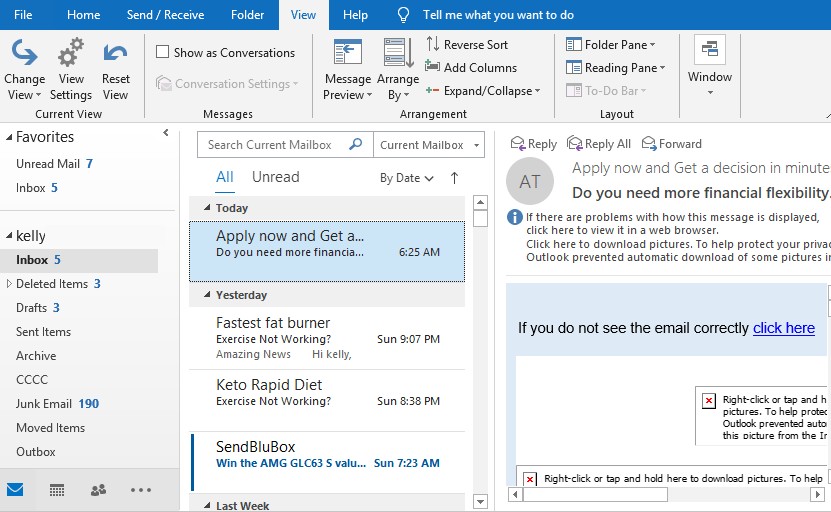Screen dimensions: 831x512
Task: Click the Change View icon
Action: 24,54
